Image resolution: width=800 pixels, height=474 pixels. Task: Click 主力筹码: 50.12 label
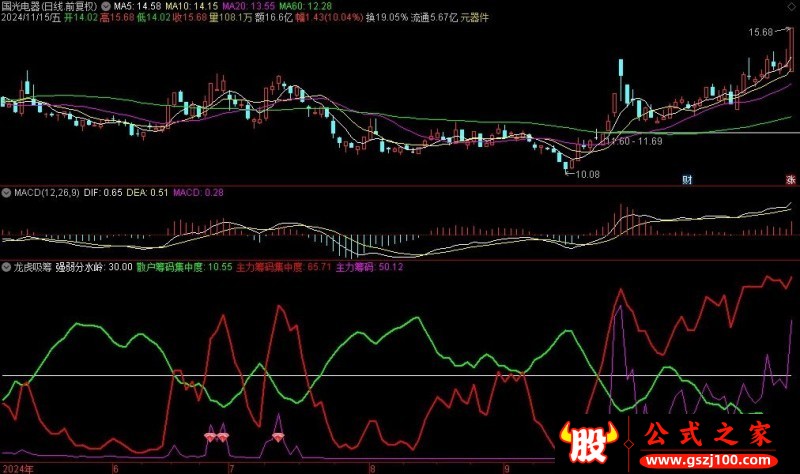point(369,267)
